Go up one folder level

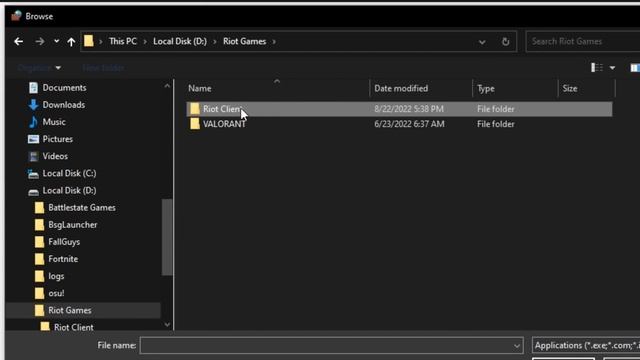point(71,42)
